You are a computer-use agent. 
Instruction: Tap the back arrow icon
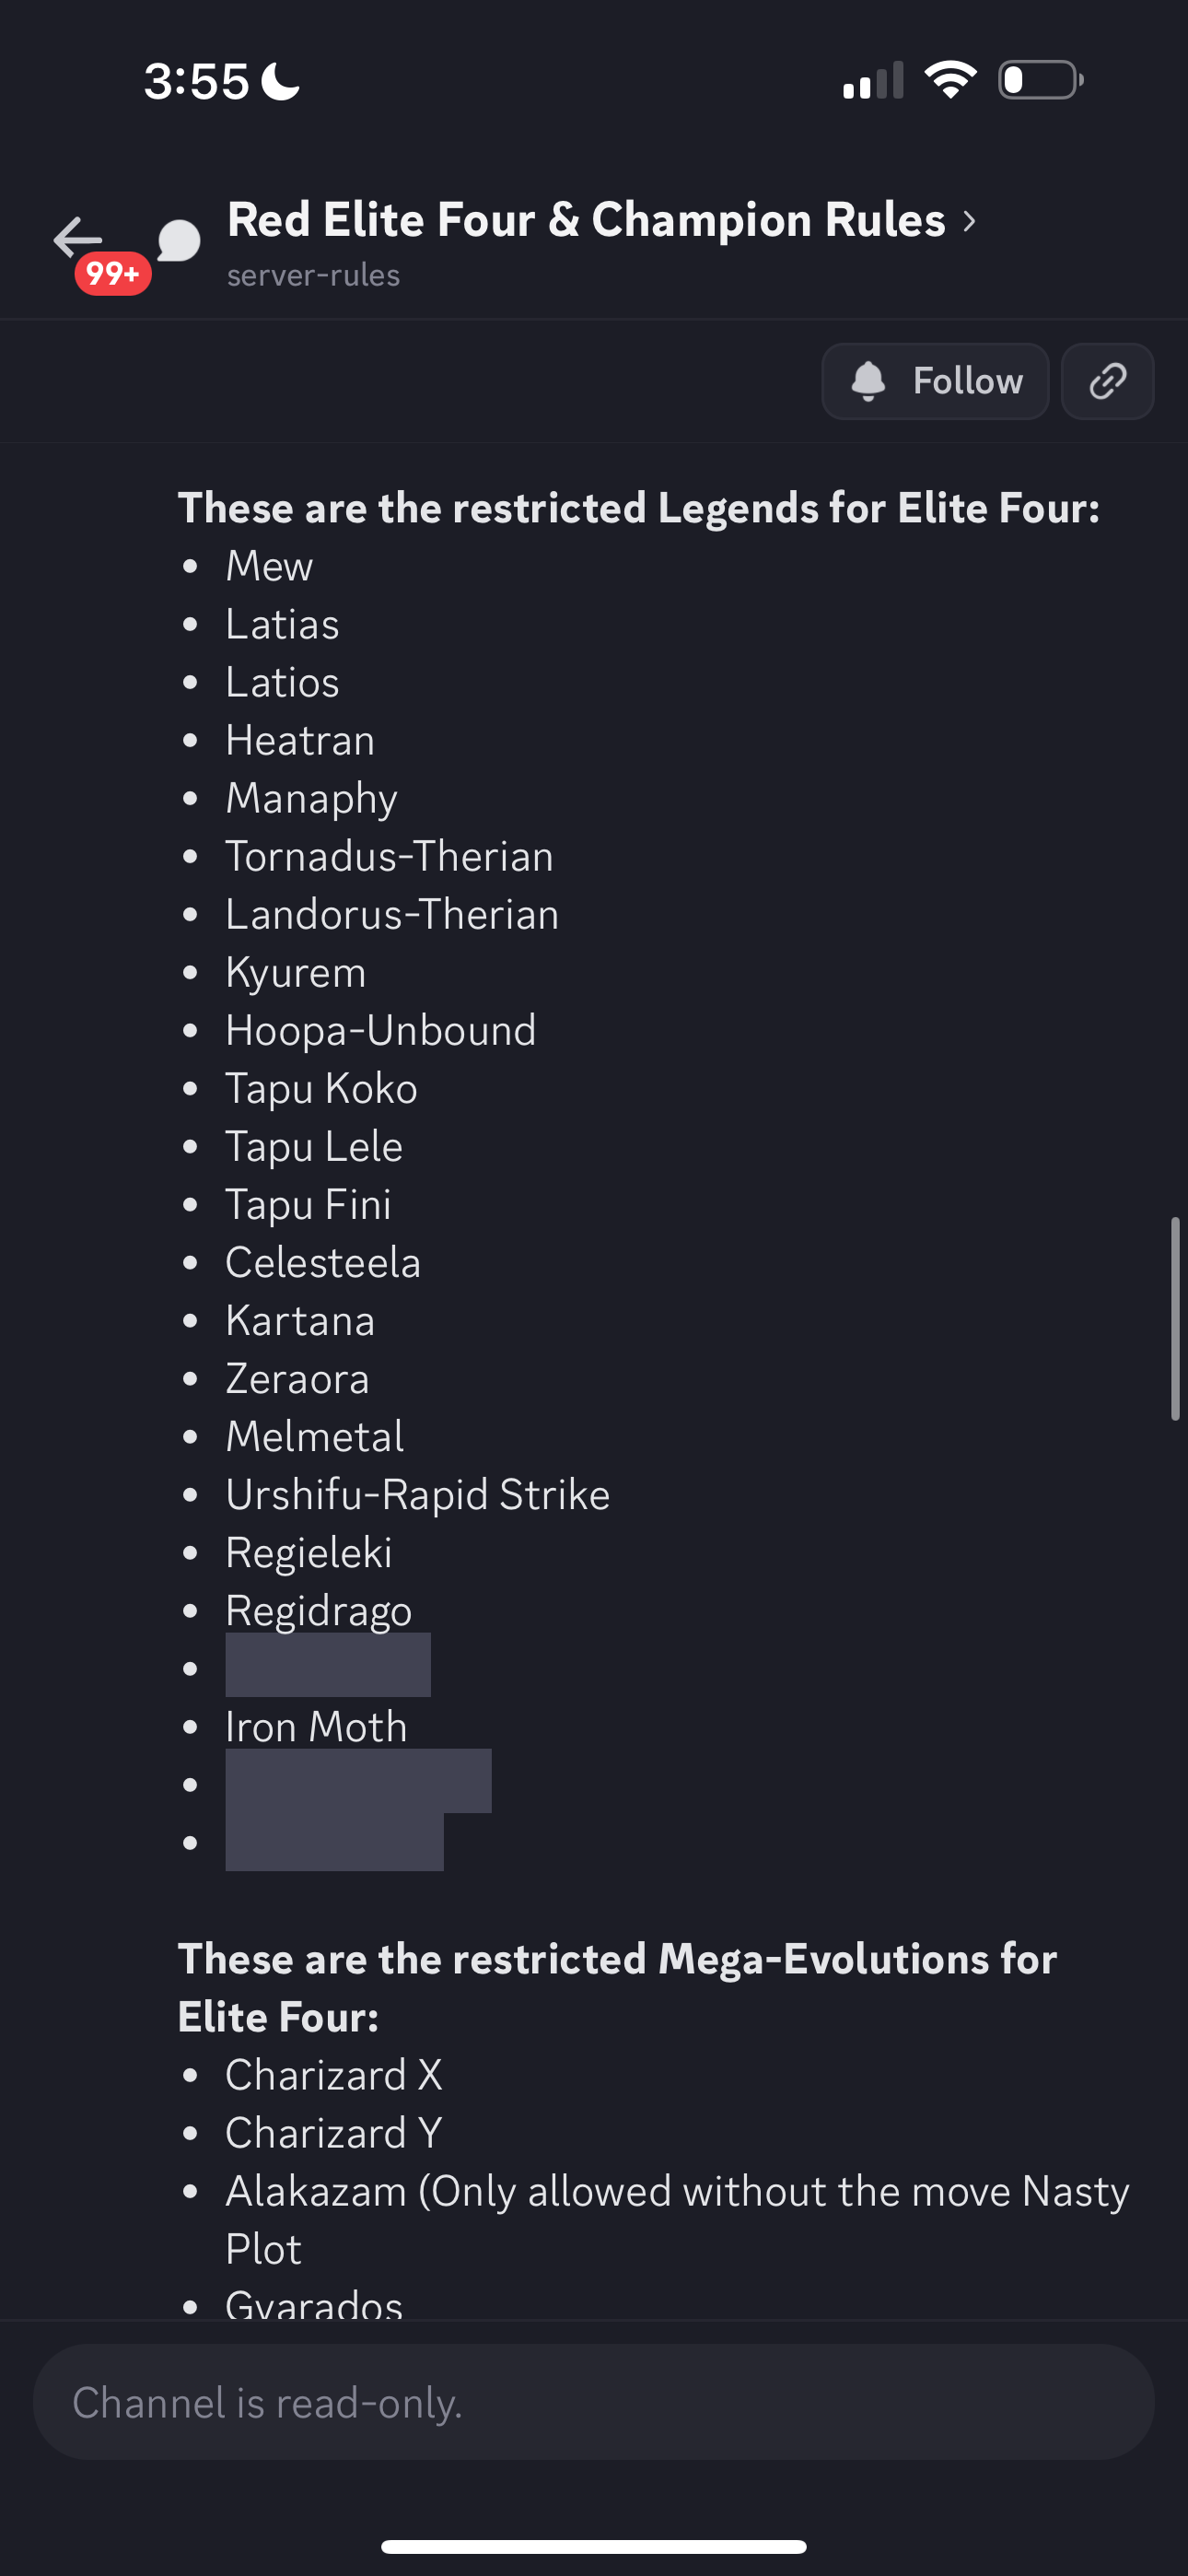point(78,238)
